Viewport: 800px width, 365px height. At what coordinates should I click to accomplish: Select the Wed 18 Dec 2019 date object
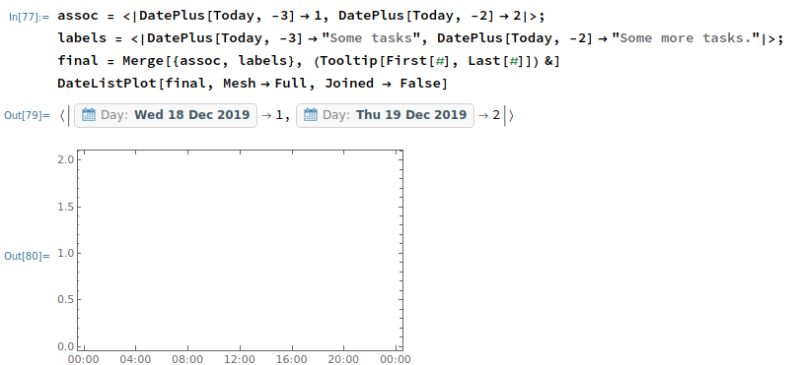(x=166, y=115)
